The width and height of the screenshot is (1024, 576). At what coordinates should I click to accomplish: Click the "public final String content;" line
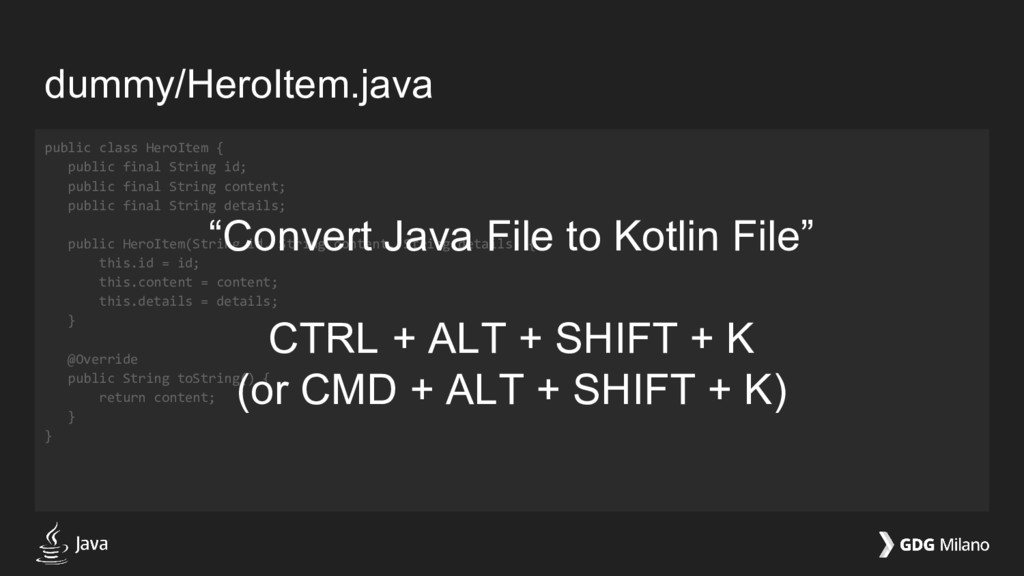tap(176, 187)
